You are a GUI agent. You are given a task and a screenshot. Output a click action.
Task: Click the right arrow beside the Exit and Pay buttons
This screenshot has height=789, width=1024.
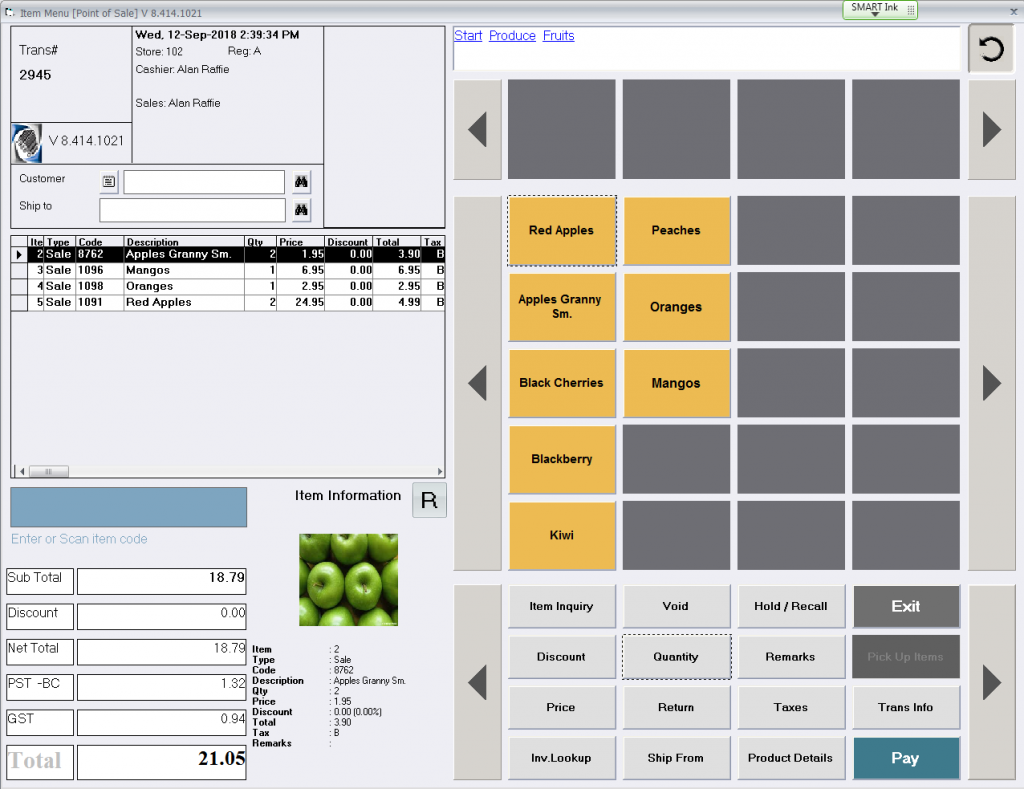(x=991, y=682)
